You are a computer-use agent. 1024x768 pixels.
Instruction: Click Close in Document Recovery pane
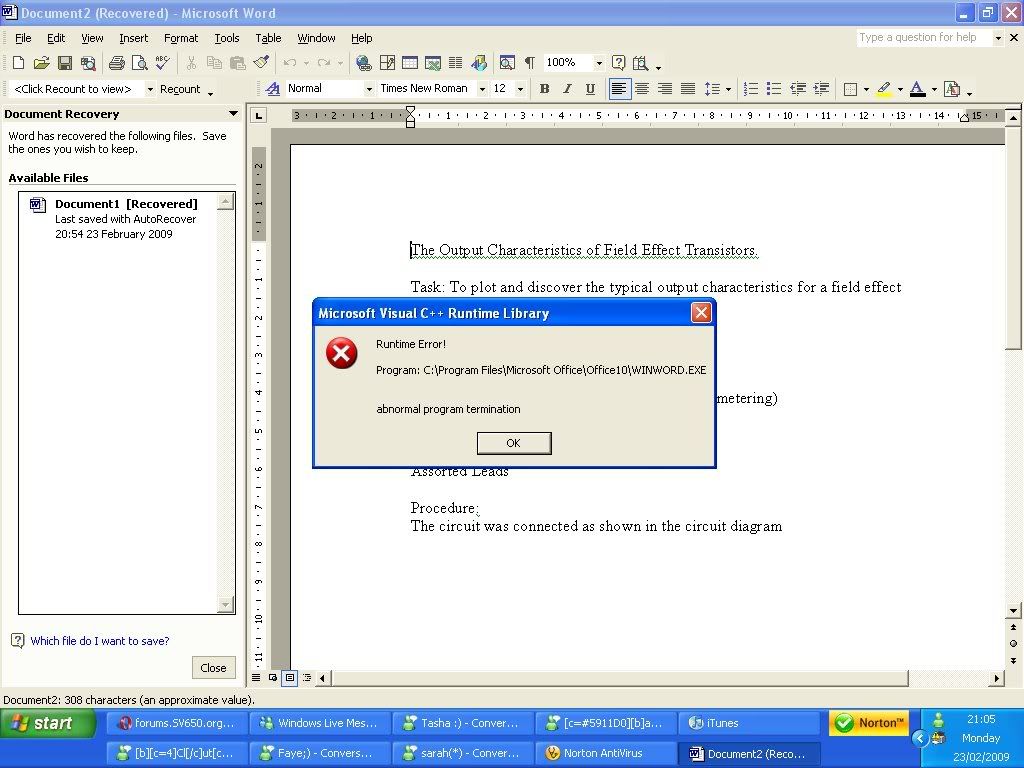[x=214, y=667]
